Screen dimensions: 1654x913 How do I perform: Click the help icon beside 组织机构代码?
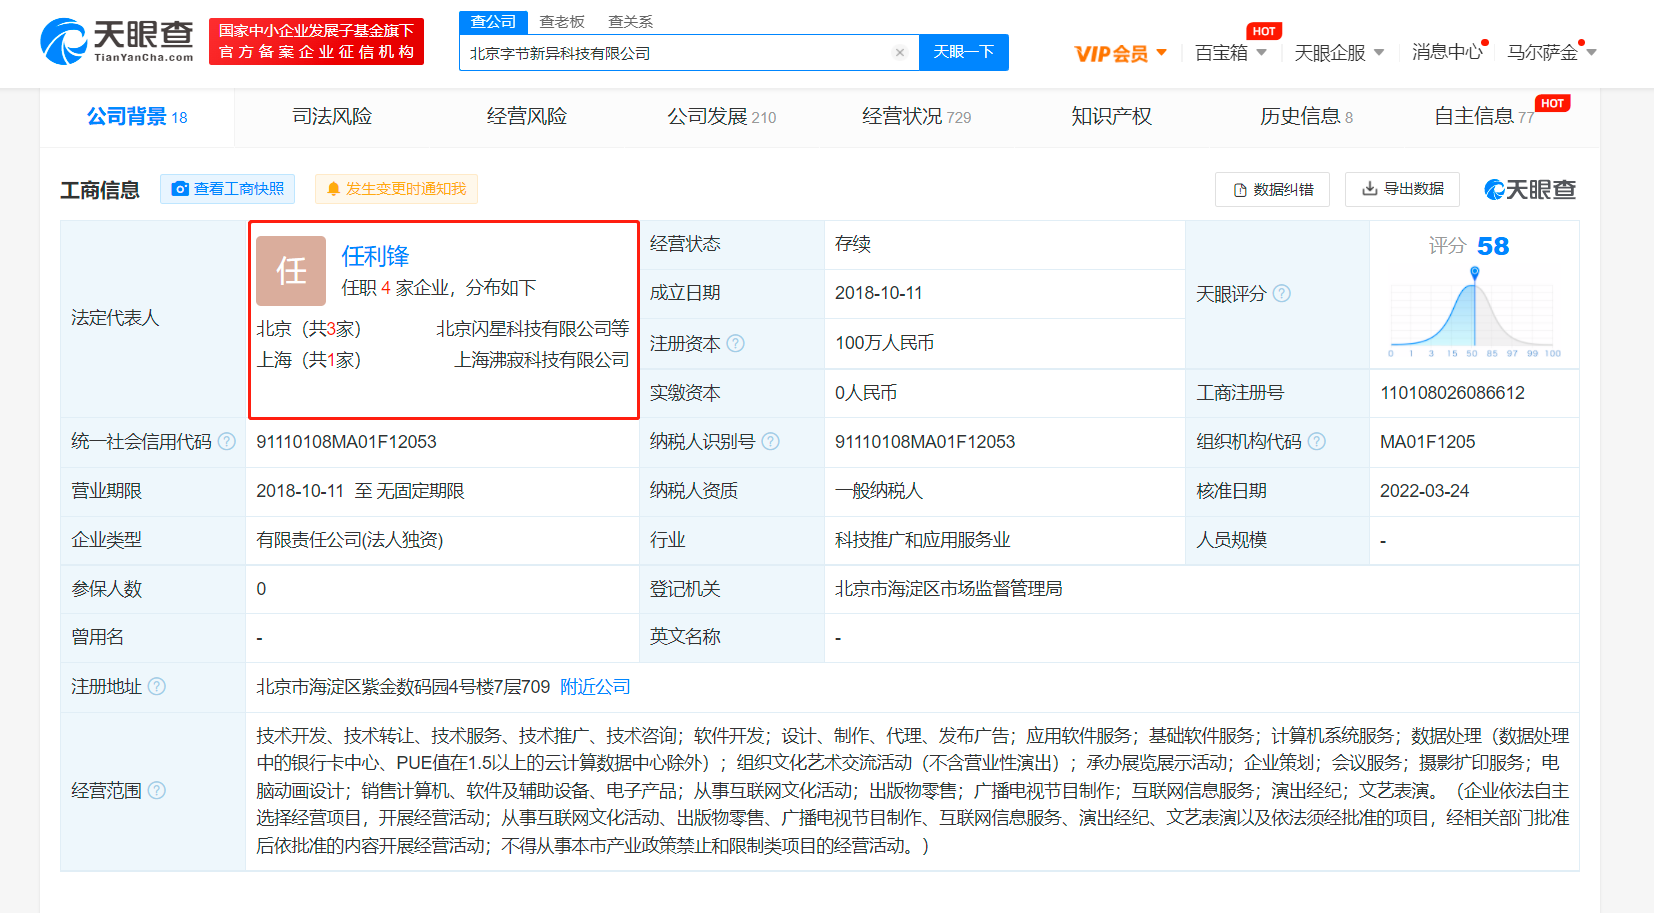tap(1316, 442)
